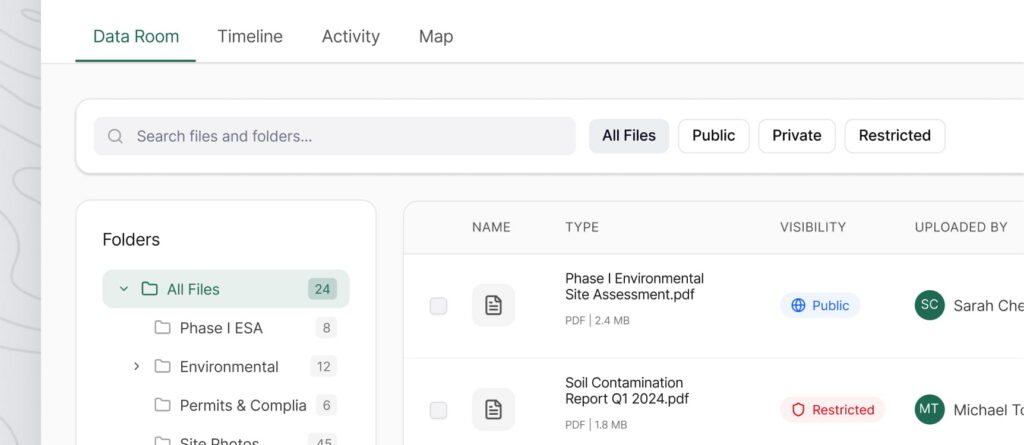Go to the Map tab
The width and height of the screenshot is (1024, 445).
435,36
